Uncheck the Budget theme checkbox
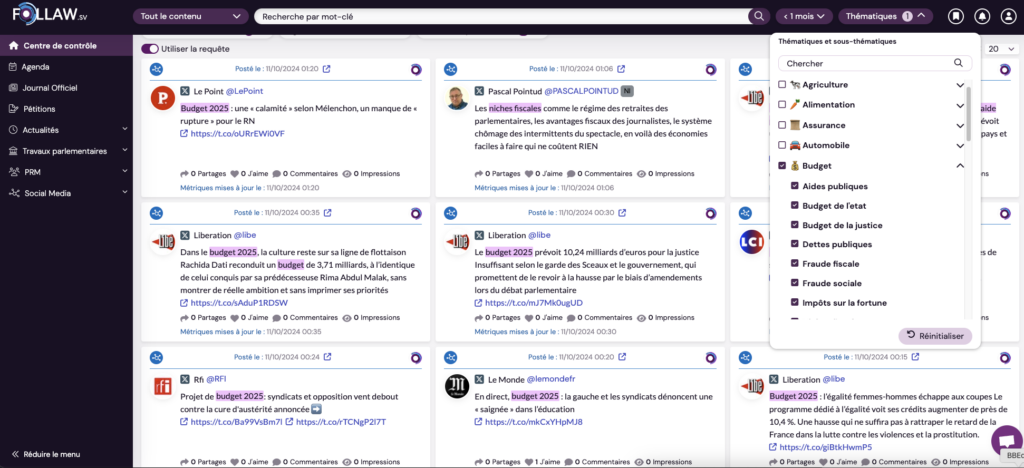This screenshot has width=1024, height=468. [782, 165]
